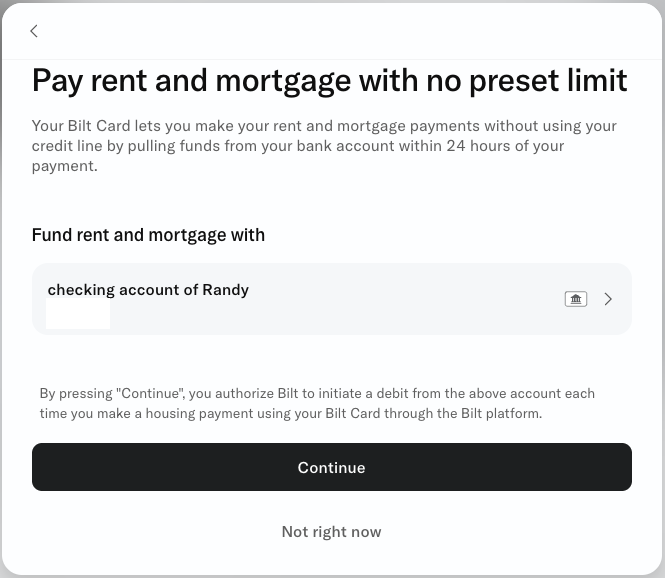Viewport: 665px width, 578px height.
Task: Tap the bank institution icon in account row
Action: [x=575, y=299]
